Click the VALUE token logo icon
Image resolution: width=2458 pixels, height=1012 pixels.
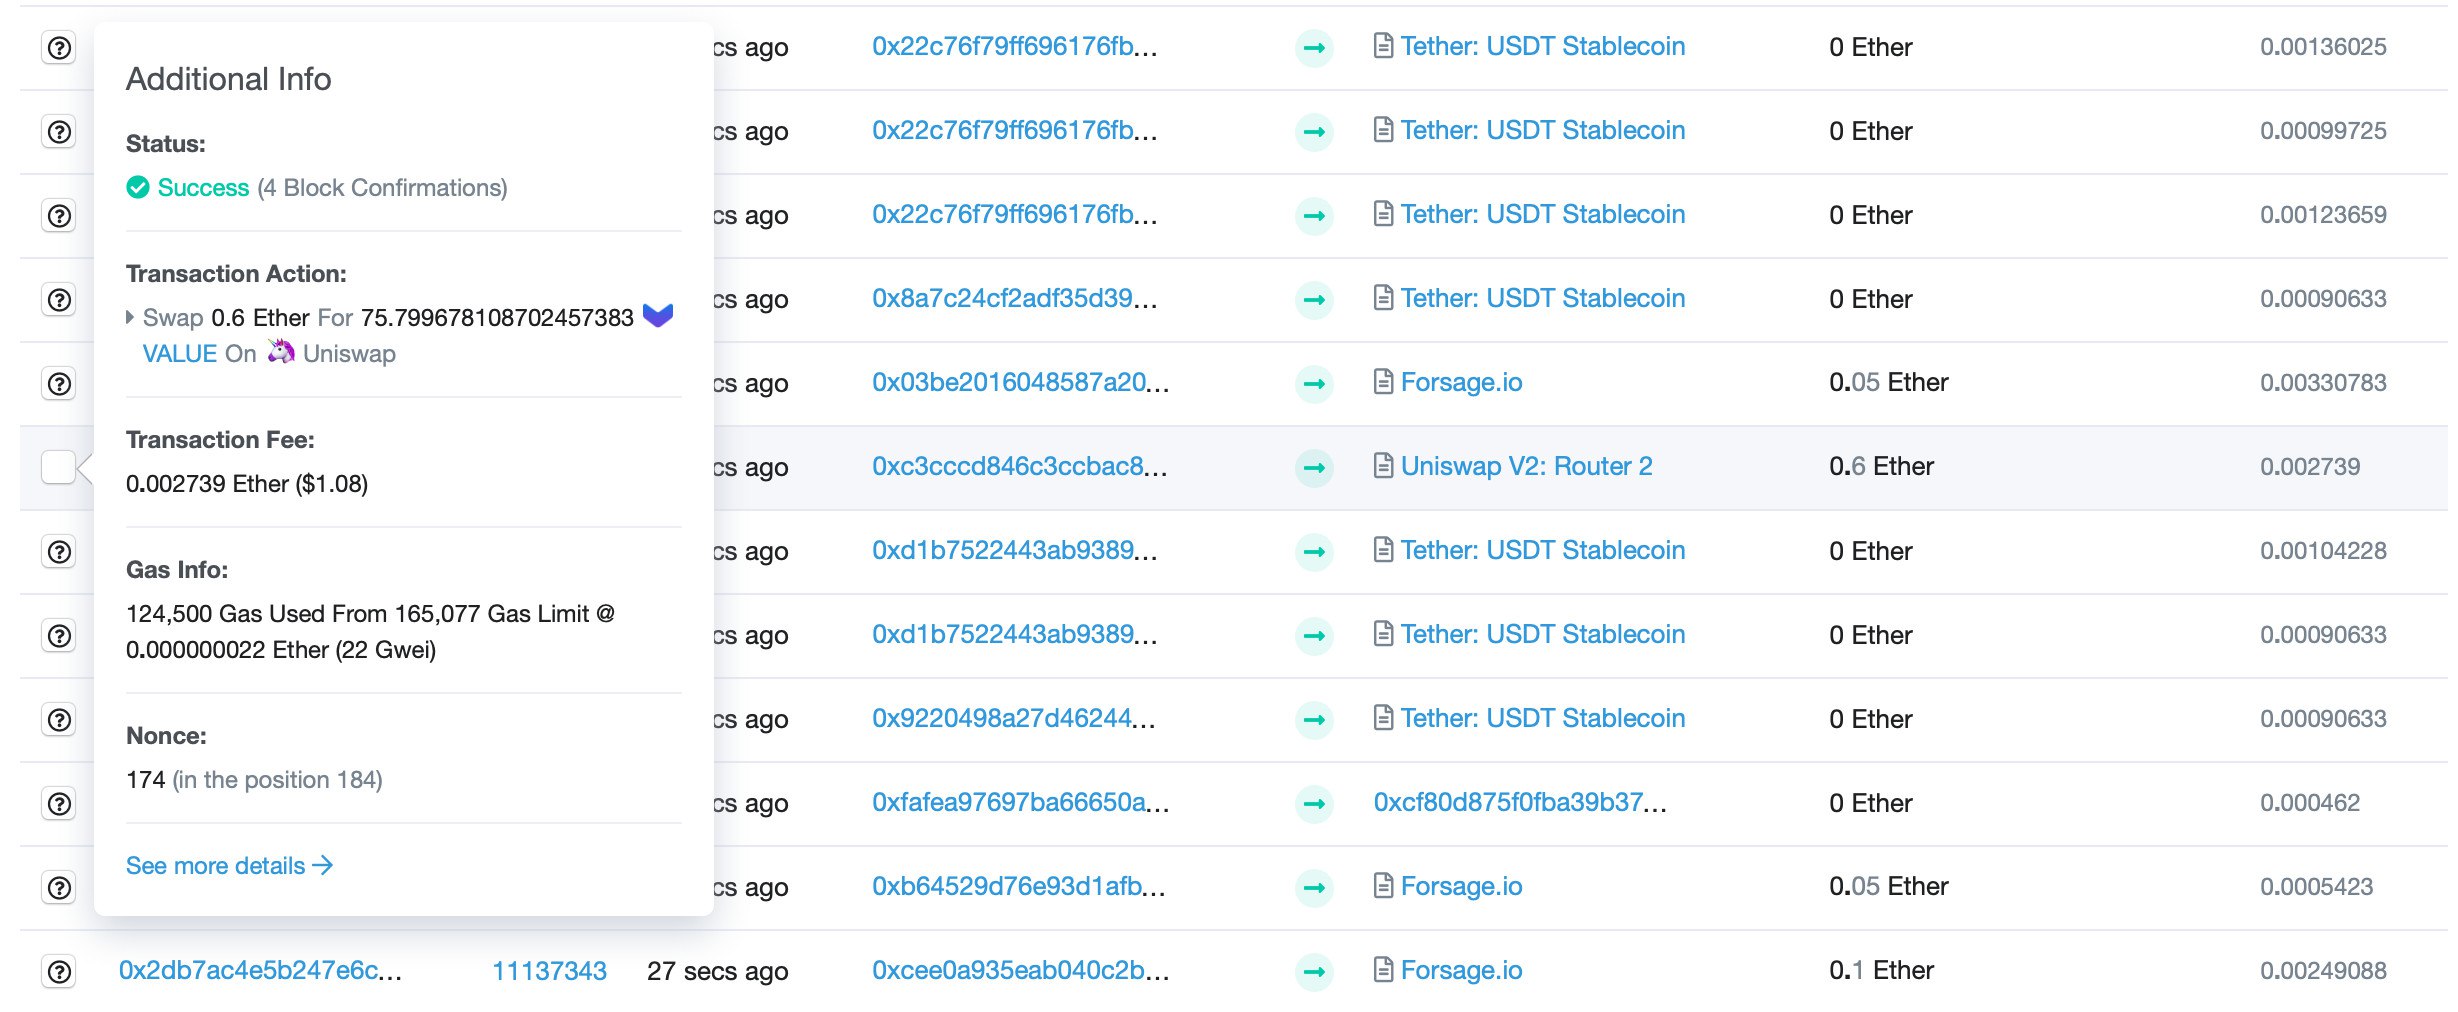657,316
